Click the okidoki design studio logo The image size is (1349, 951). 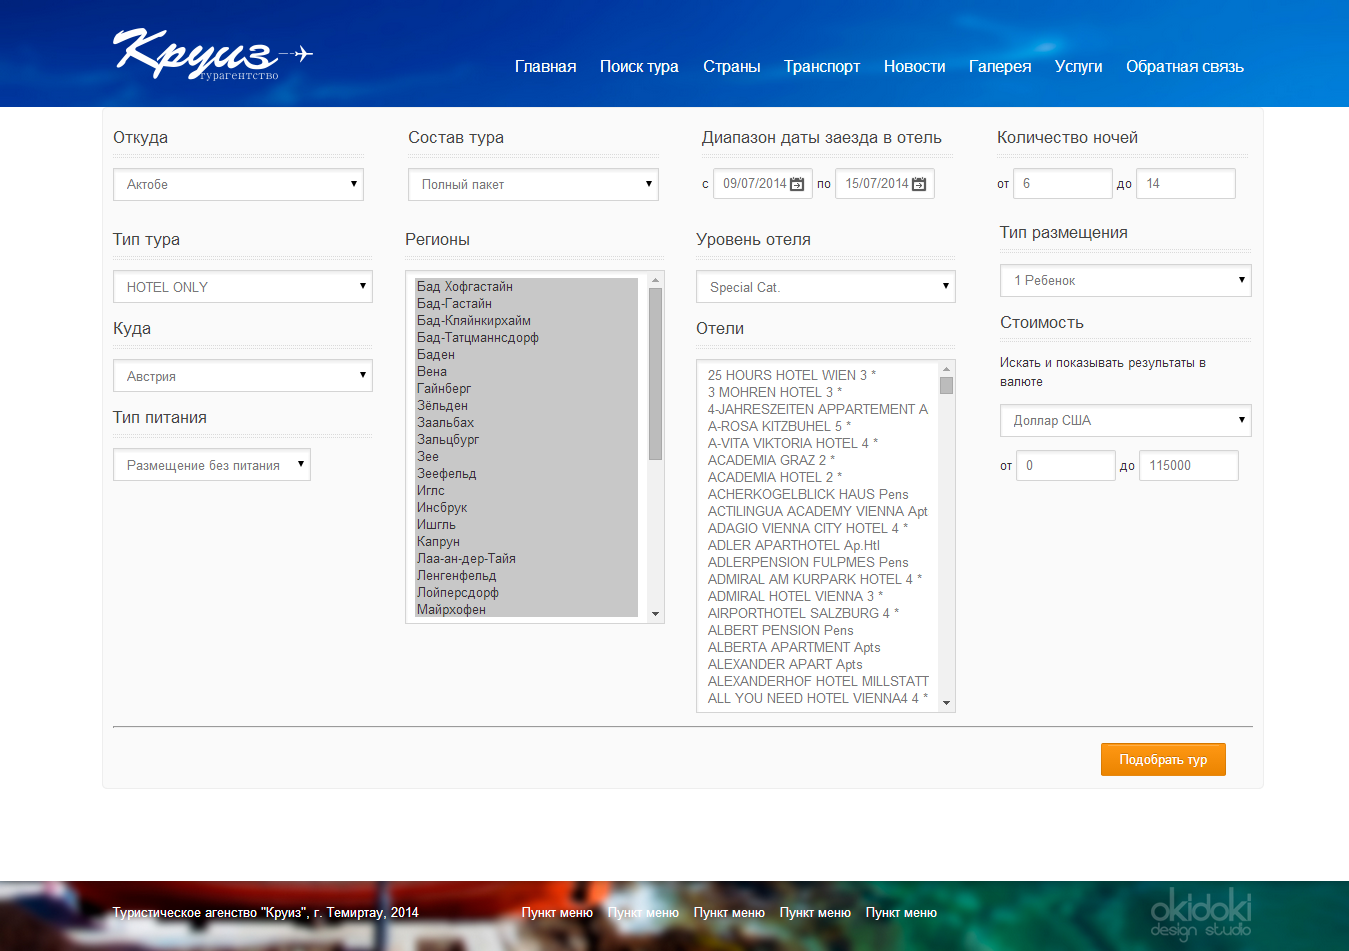click(x=1200, y=914)
